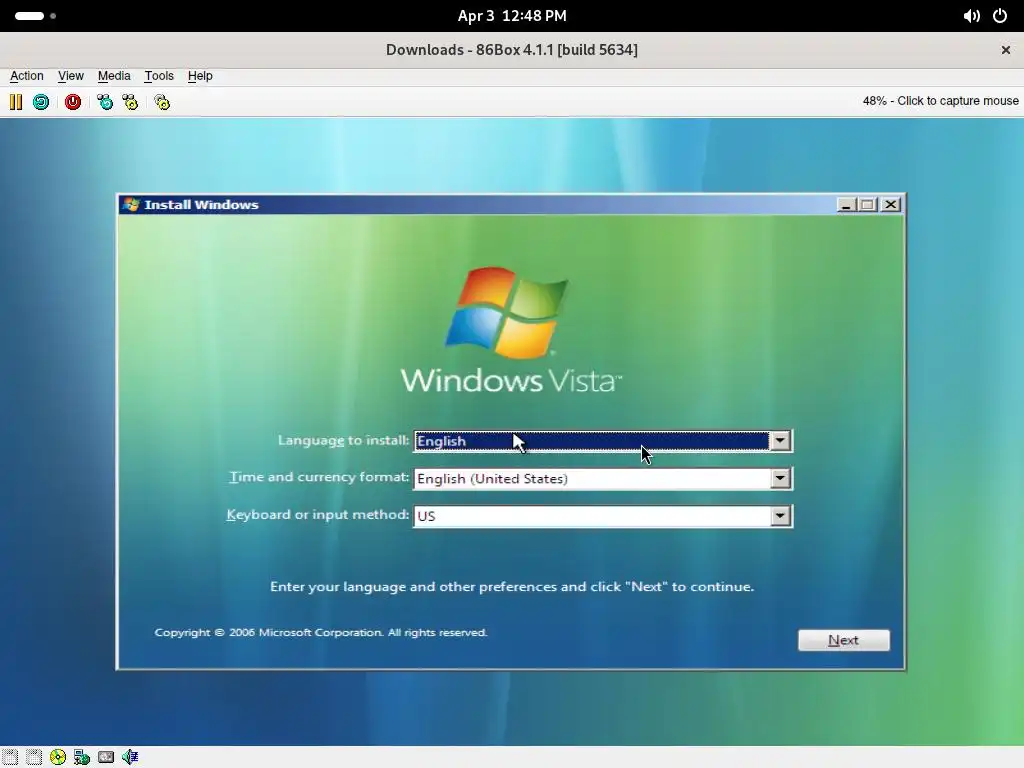1024x768 pixels.
Task: Click the red ACPI shutdown power icon
Action: pyautogui.click(x=72, y=102)
